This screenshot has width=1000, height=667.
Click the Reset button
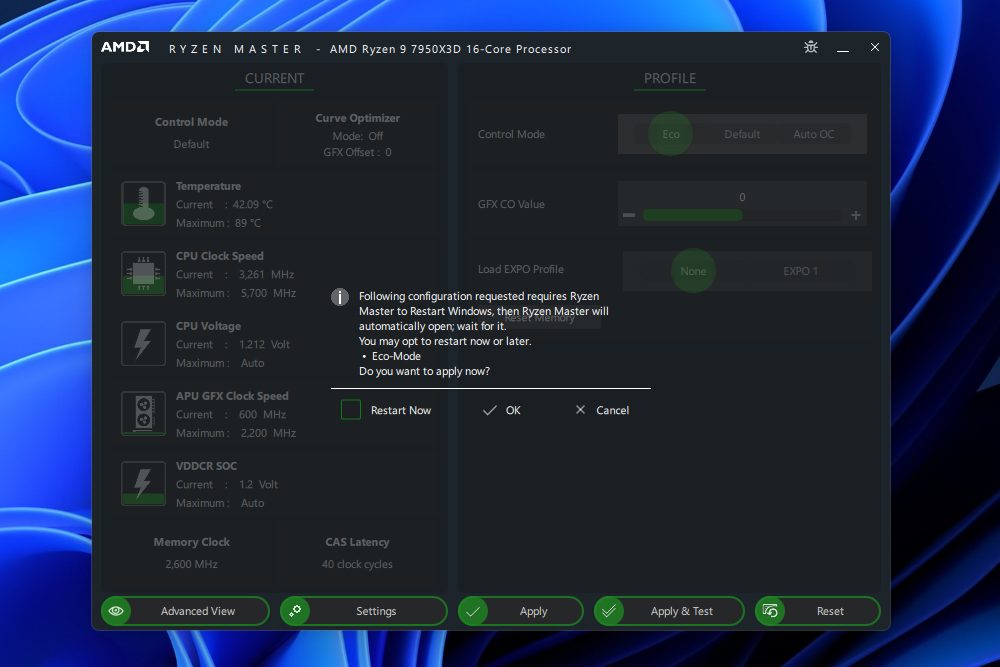click(818, 611)
